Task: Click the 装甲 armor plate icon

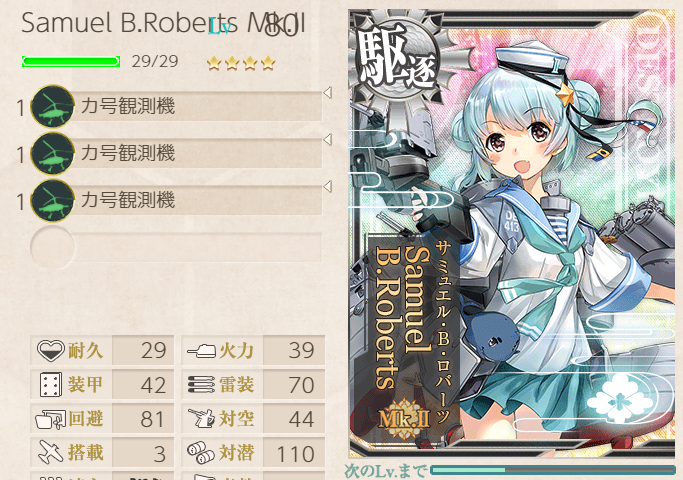Action: click(51, 385)
